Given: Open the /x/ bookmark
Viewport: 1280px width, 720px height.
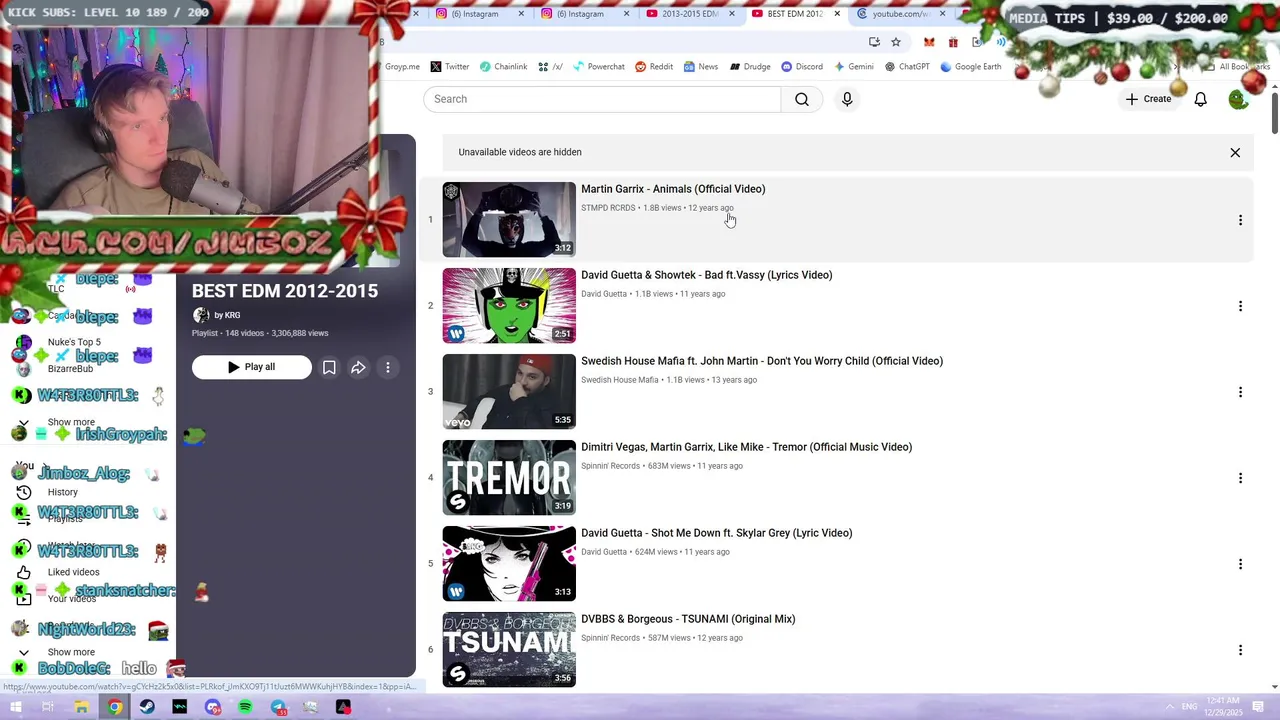Looking at the screenshot, I should tap(550, 67).
